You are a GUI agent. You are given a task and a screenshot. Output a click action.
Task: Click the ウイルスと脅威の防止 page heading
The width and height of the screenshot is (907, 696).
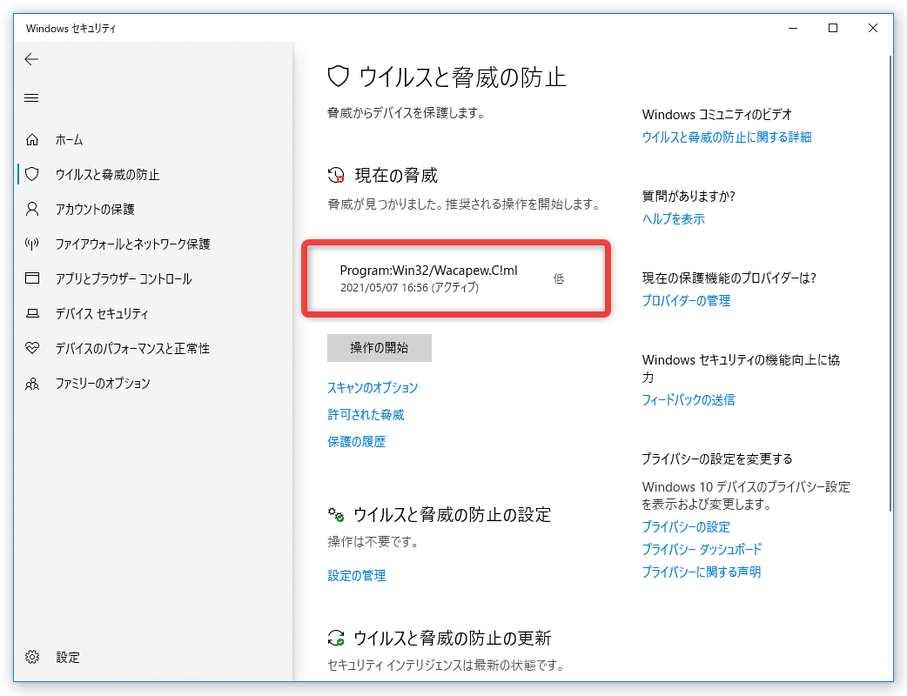(462, 77)
